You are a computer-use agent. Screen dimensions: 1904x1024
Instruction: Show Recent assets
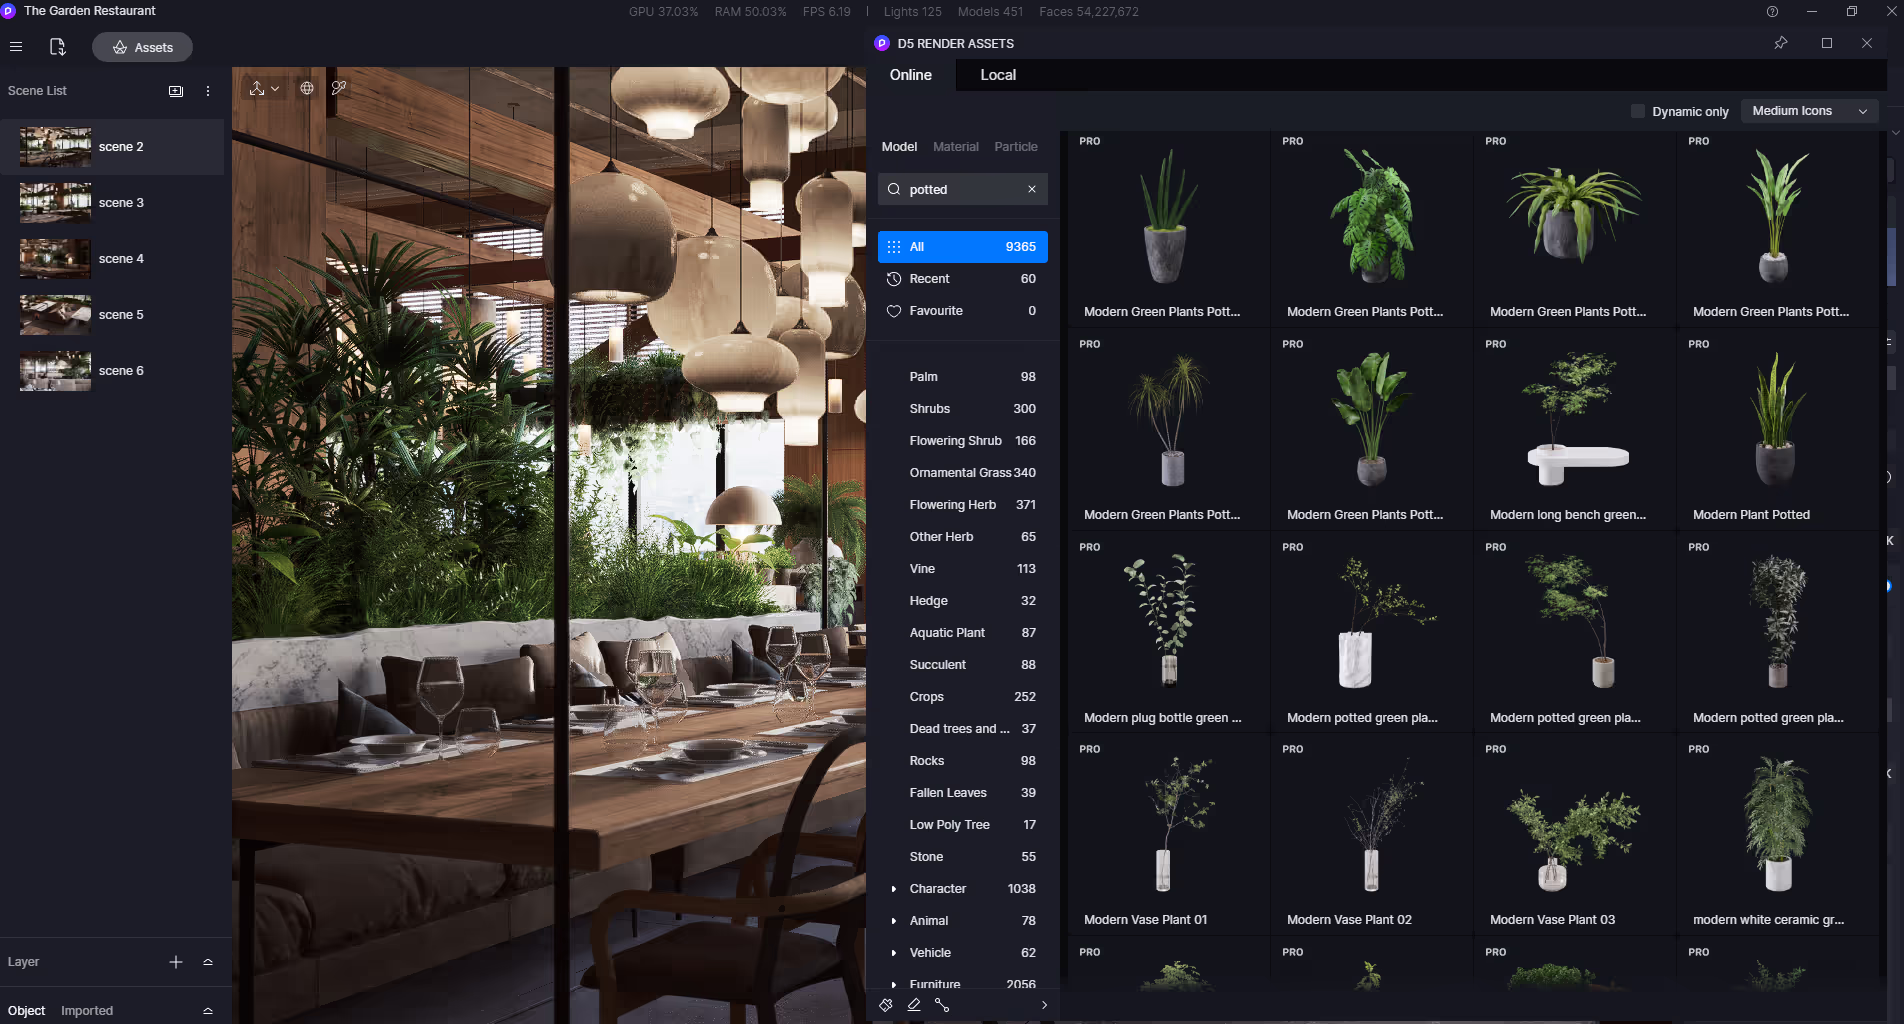tap(963, 279)
